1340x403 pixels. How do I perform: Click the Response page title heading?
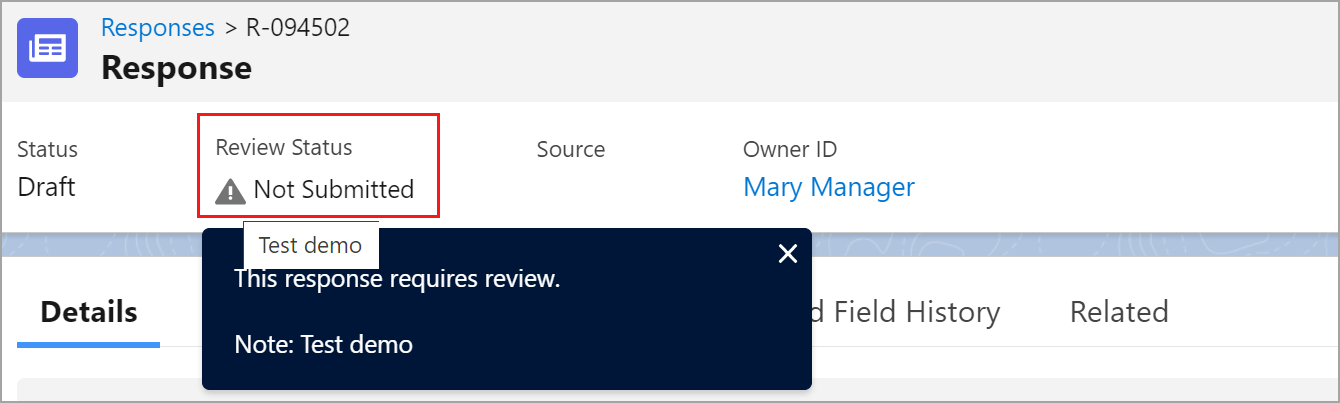pyautogui.click(x=177, y=68)
